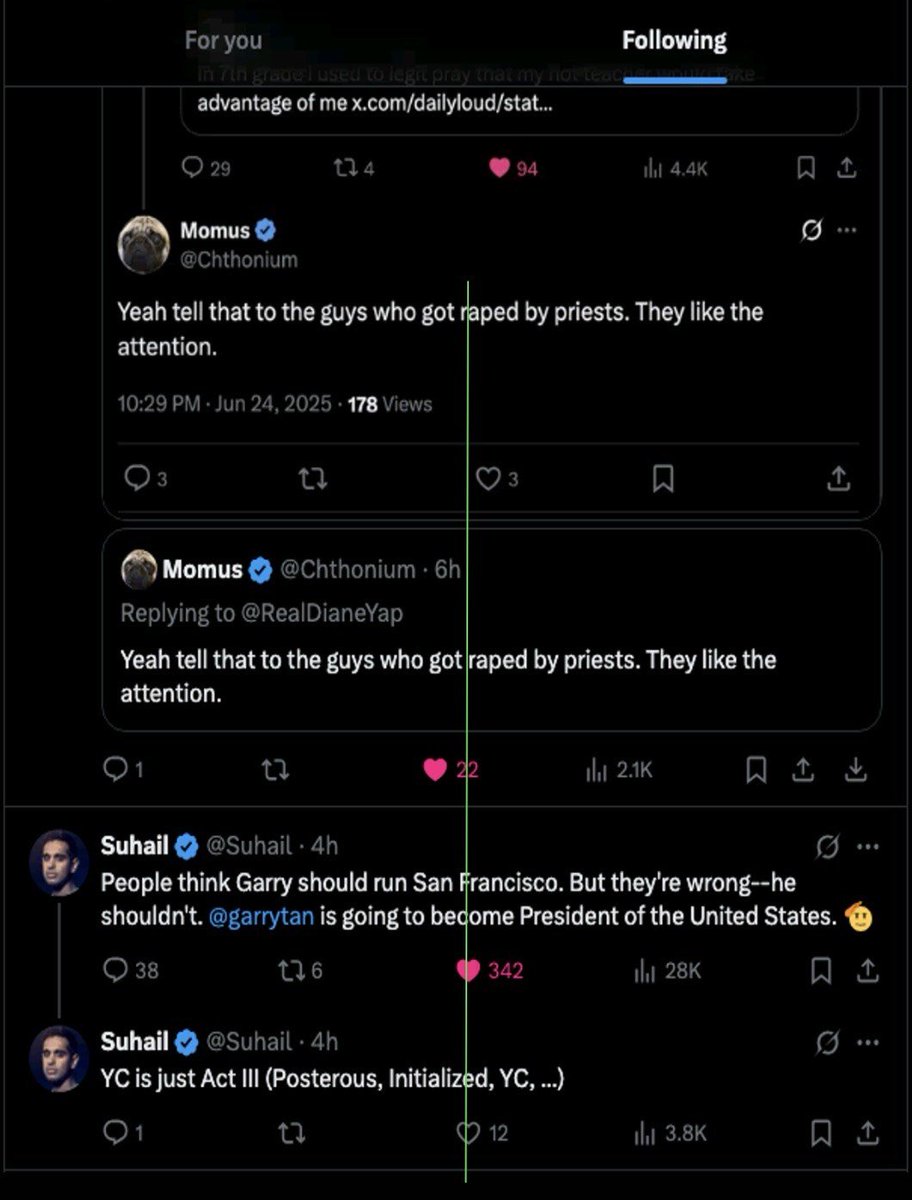The image size is (912, 1200).
Task: Open the @garrytan mention link
Action: pyautogui.click(x=262, y=916)
